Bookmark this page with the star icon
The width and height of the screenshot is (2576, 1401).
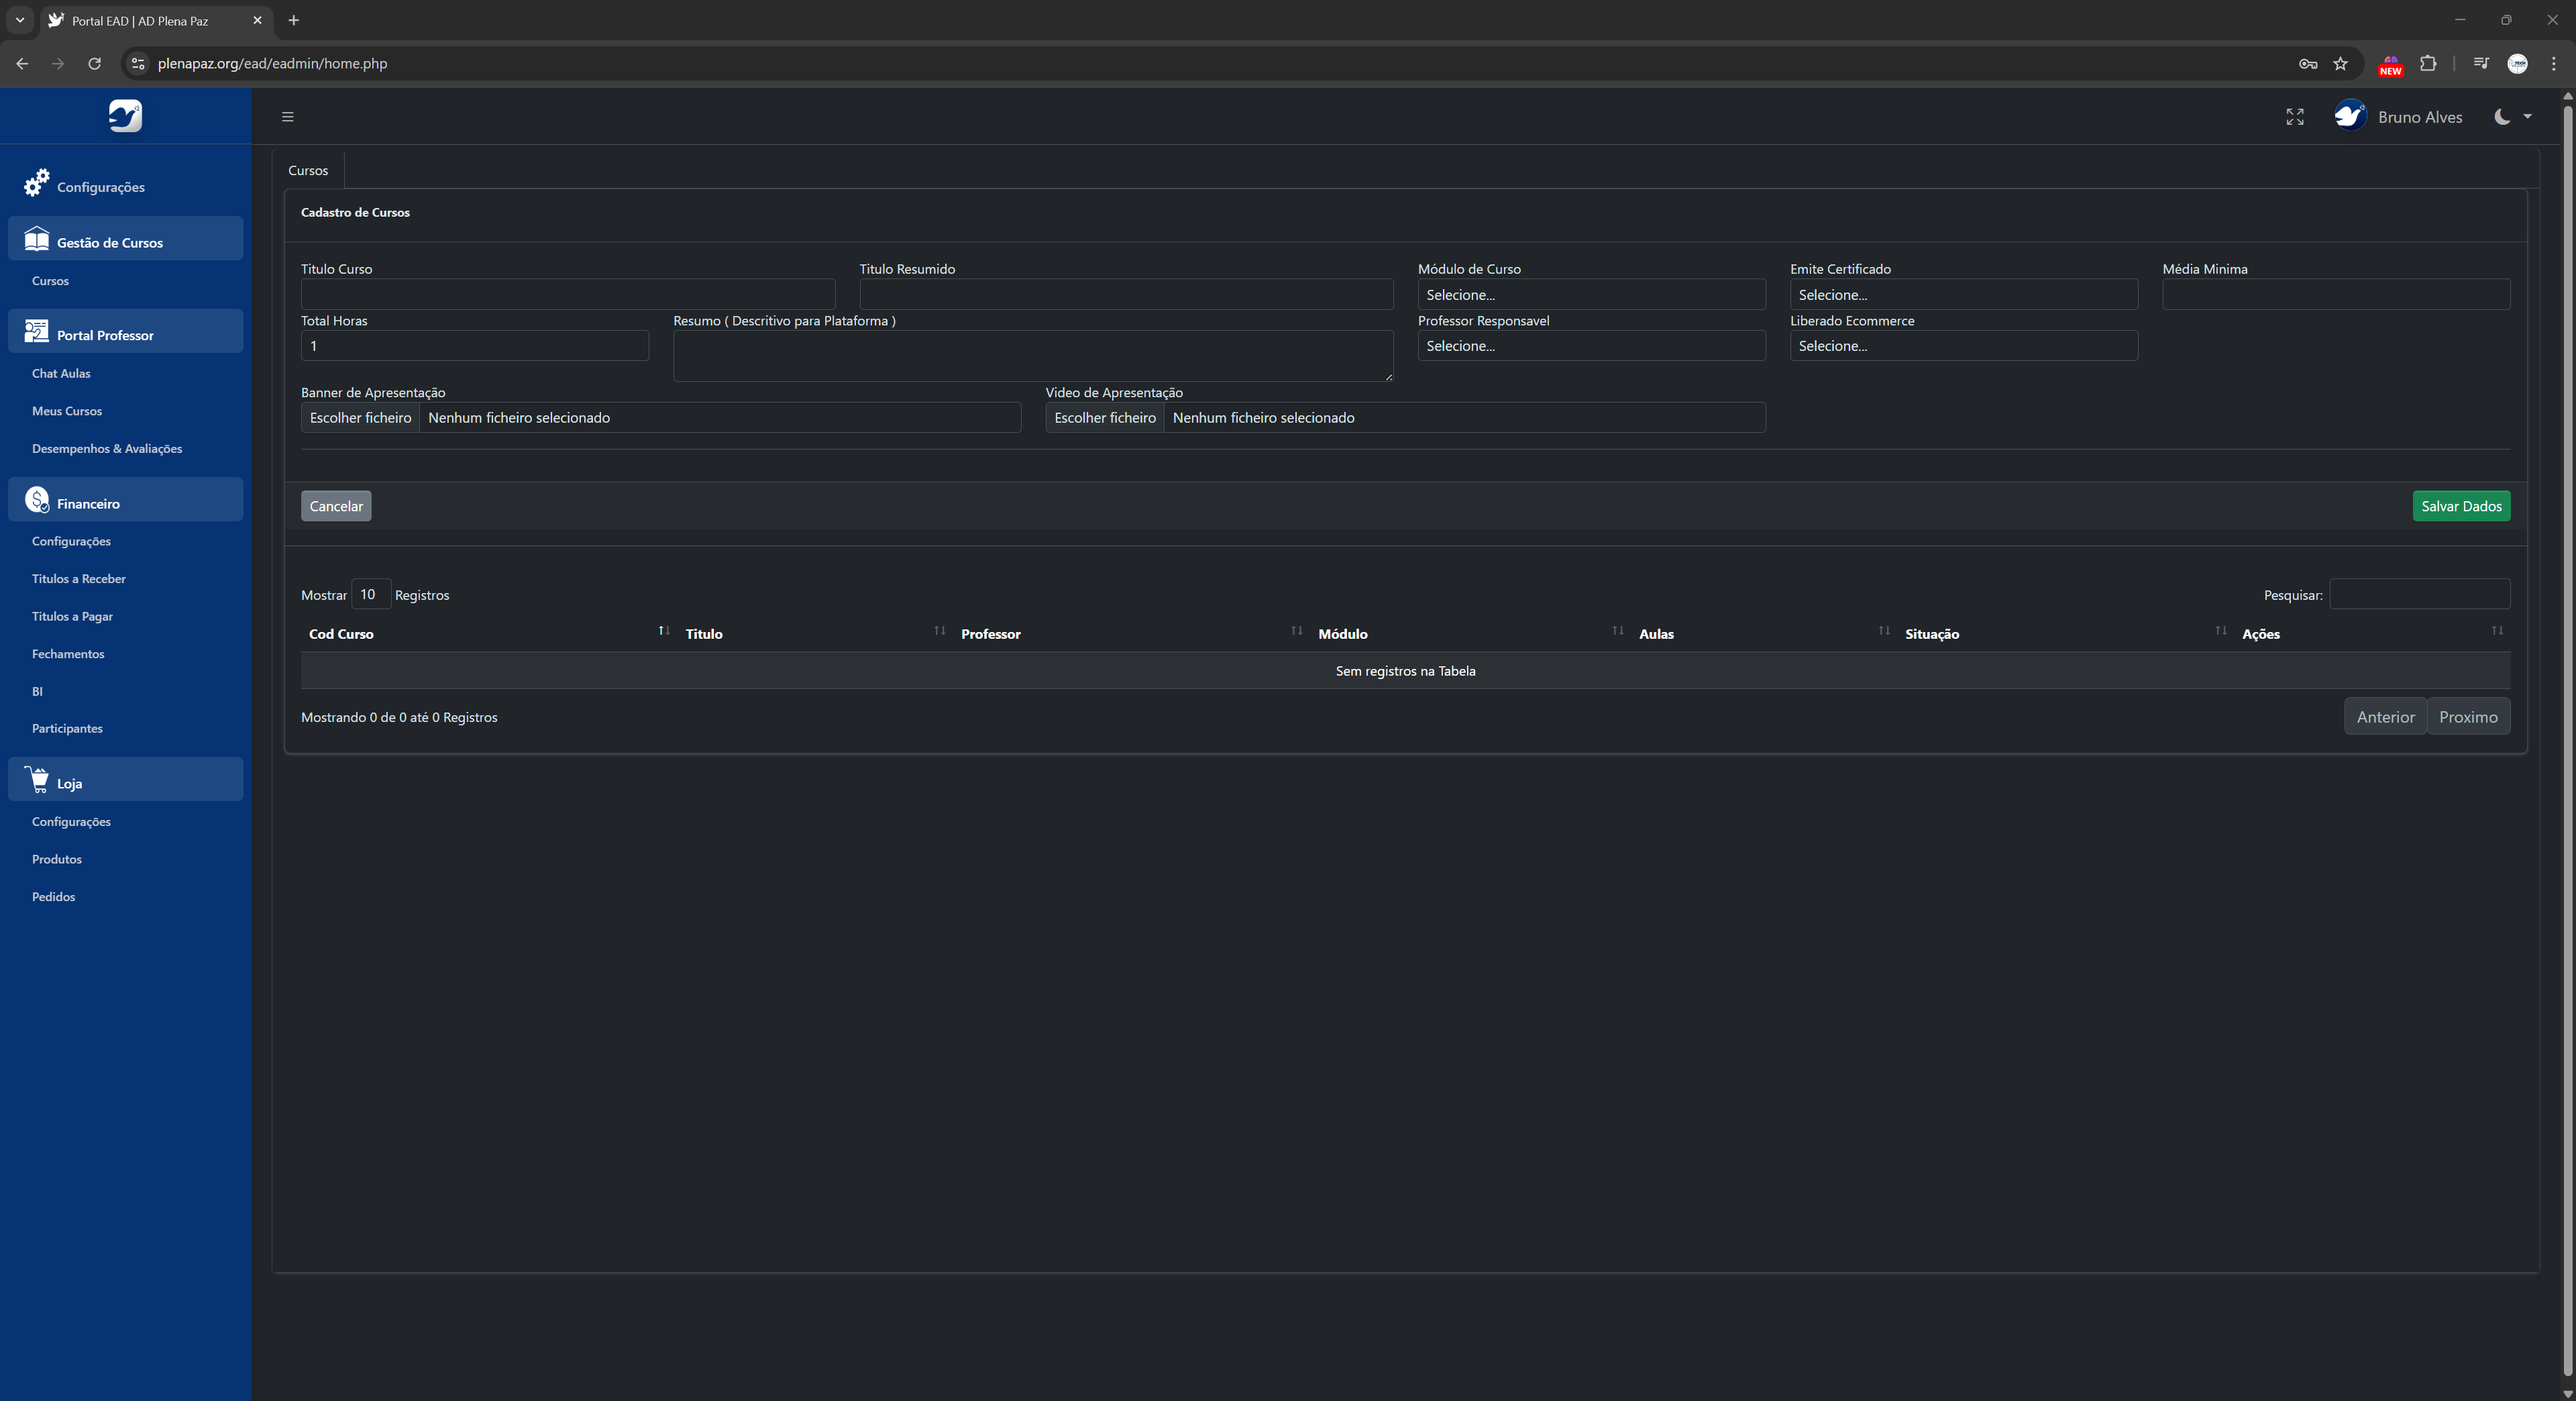pos(2340,63)
